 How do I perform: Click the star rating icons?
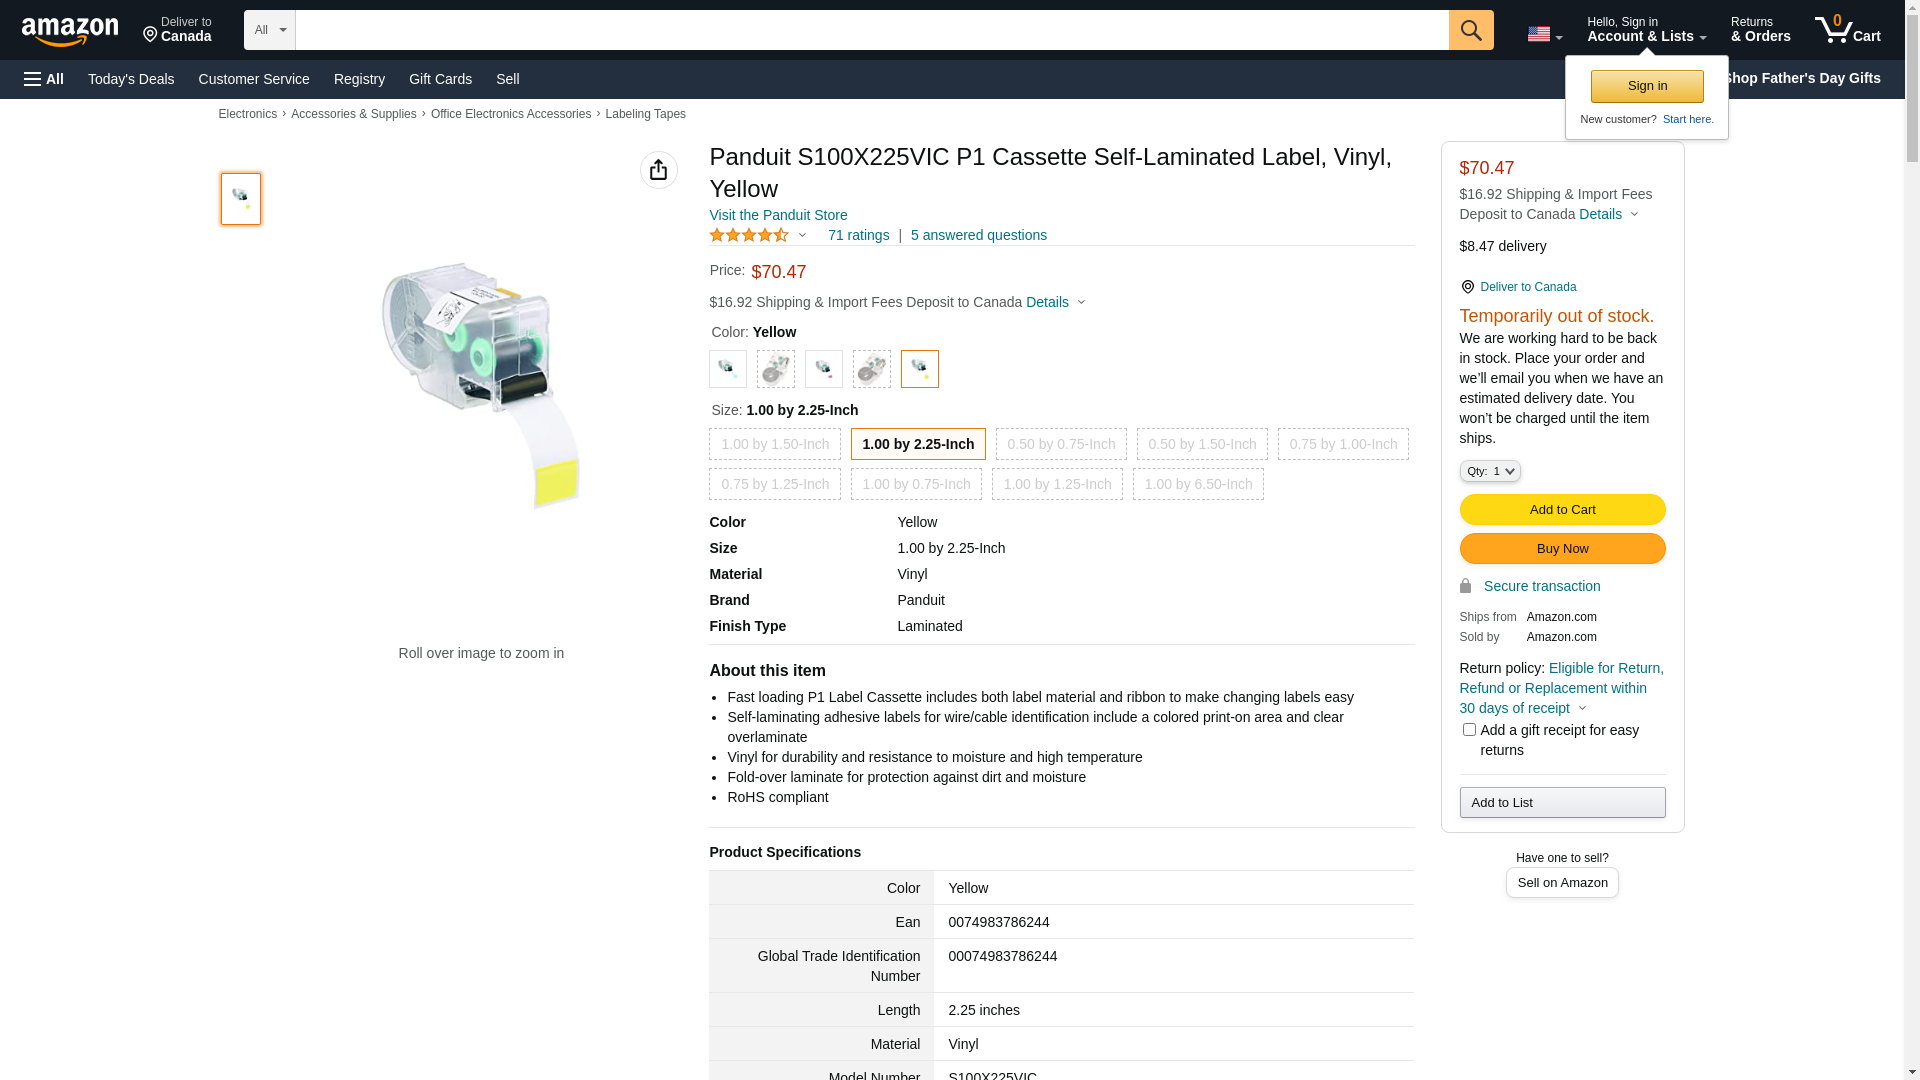[x=749, y=235]
